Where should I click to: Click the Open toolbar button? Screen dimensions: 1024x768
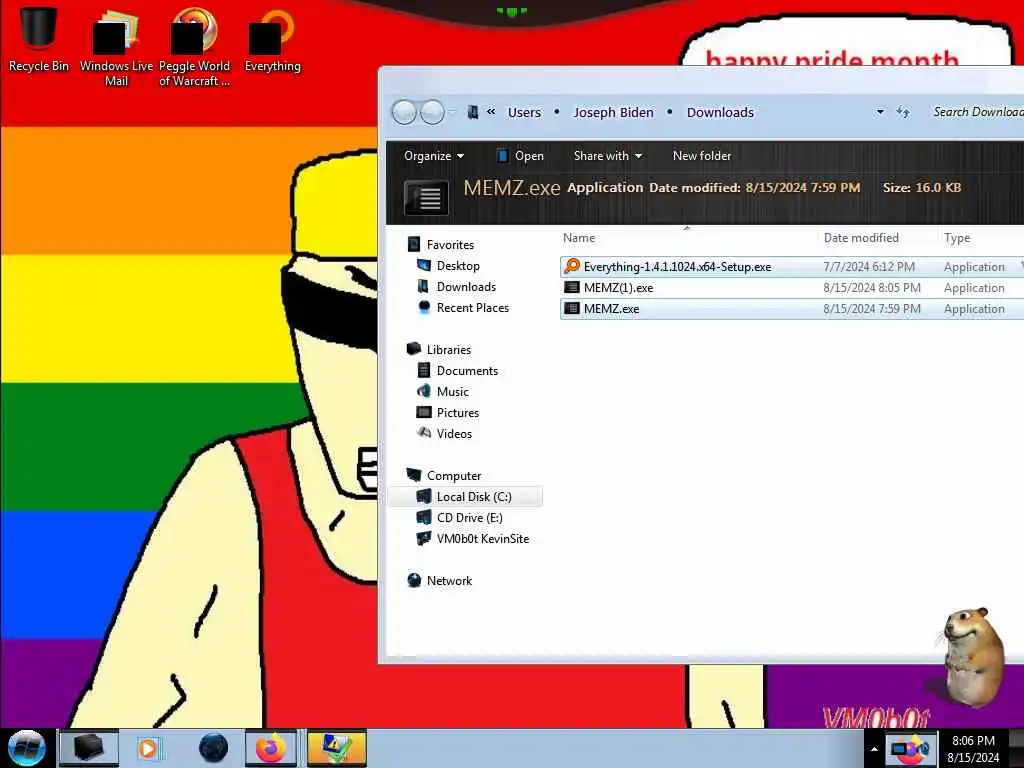coord(520,155)
